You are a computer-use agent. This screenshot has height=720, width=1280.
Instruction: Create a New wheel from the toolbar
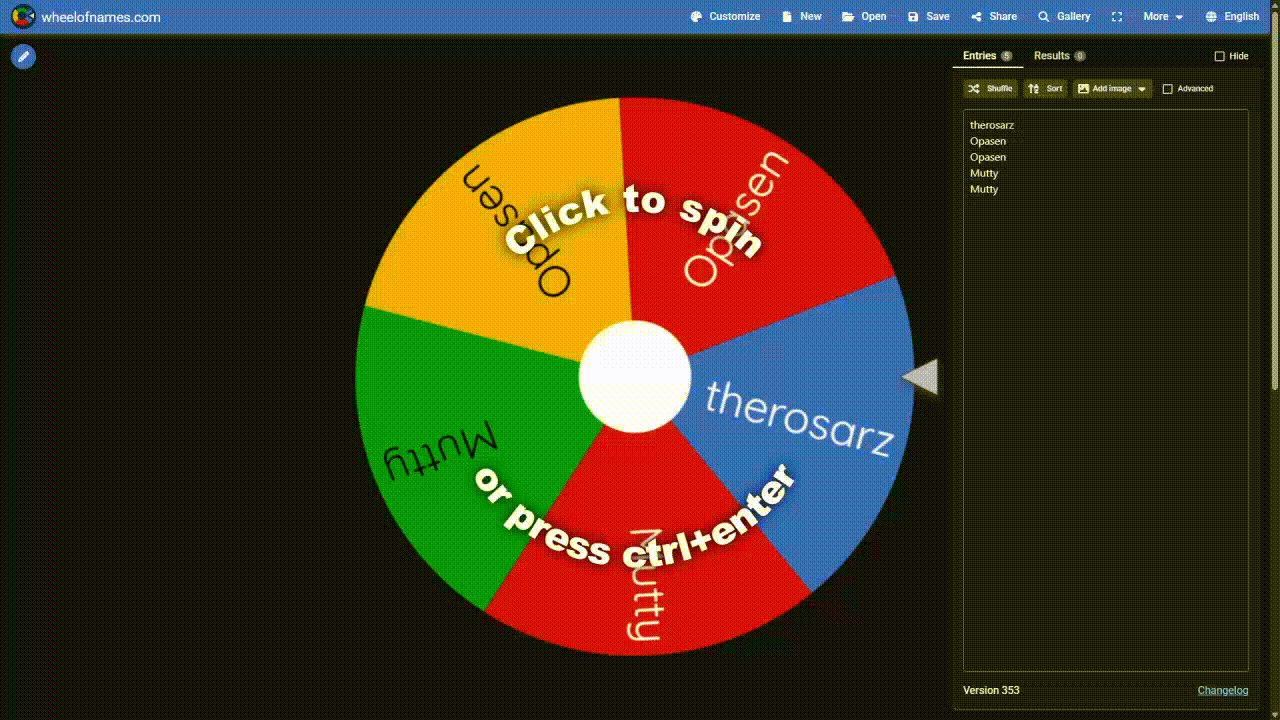tap(801, 16)
